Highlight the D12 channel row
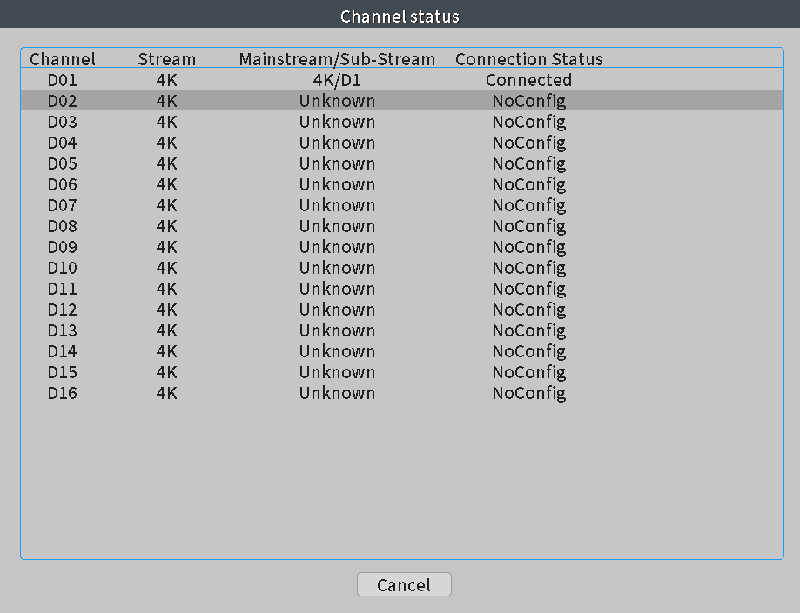Viewport: 800px width, 613px height. coord(62,310)
